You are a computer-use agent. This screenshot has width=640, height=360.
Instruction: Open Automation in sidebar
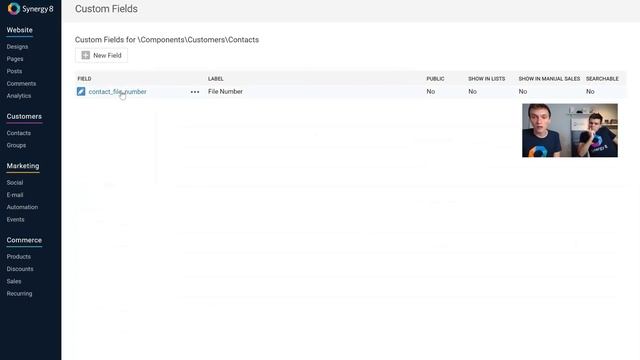point(22,207)
